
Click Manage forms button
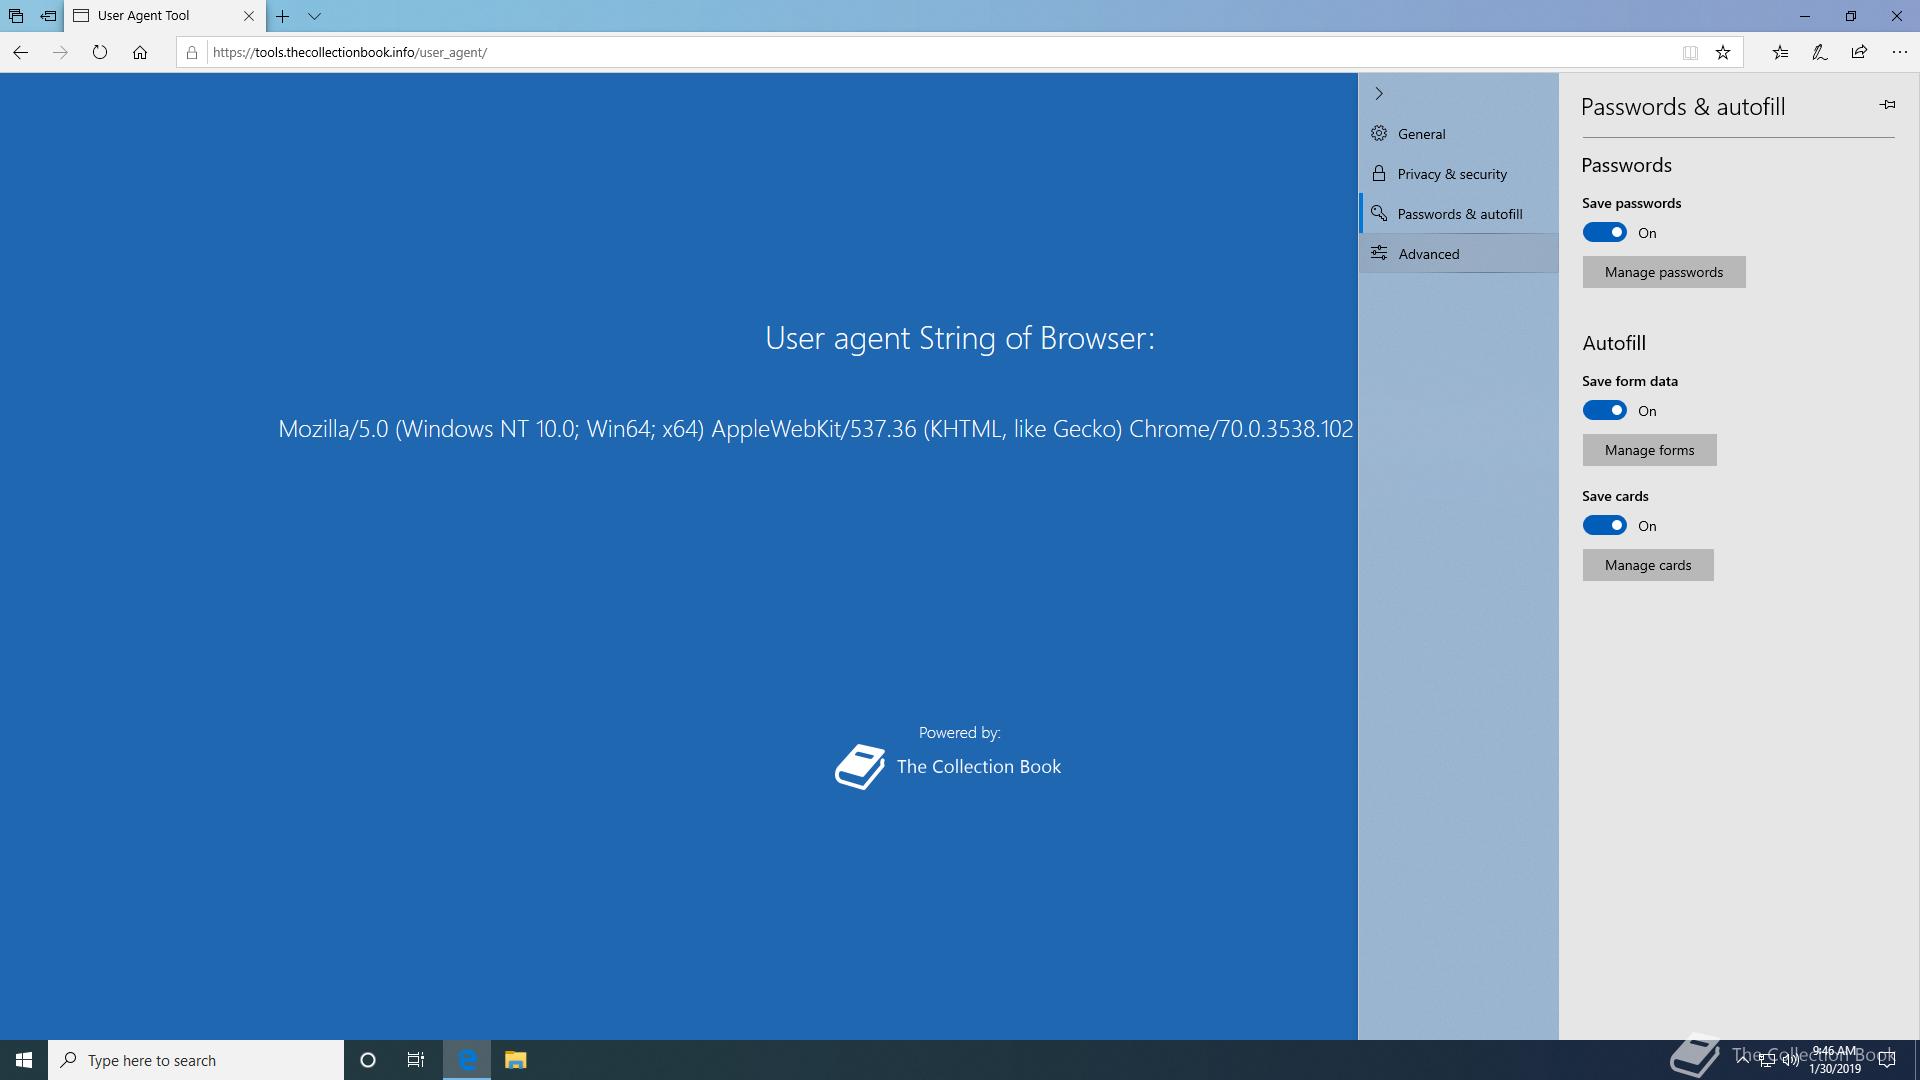point(1649,450)
